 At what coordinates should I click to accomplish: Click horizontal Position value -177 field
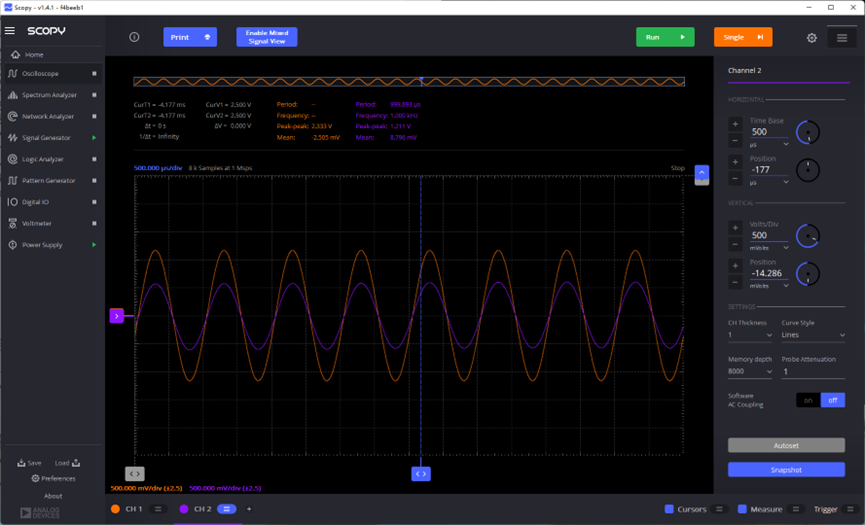click(x=769, y=170)
